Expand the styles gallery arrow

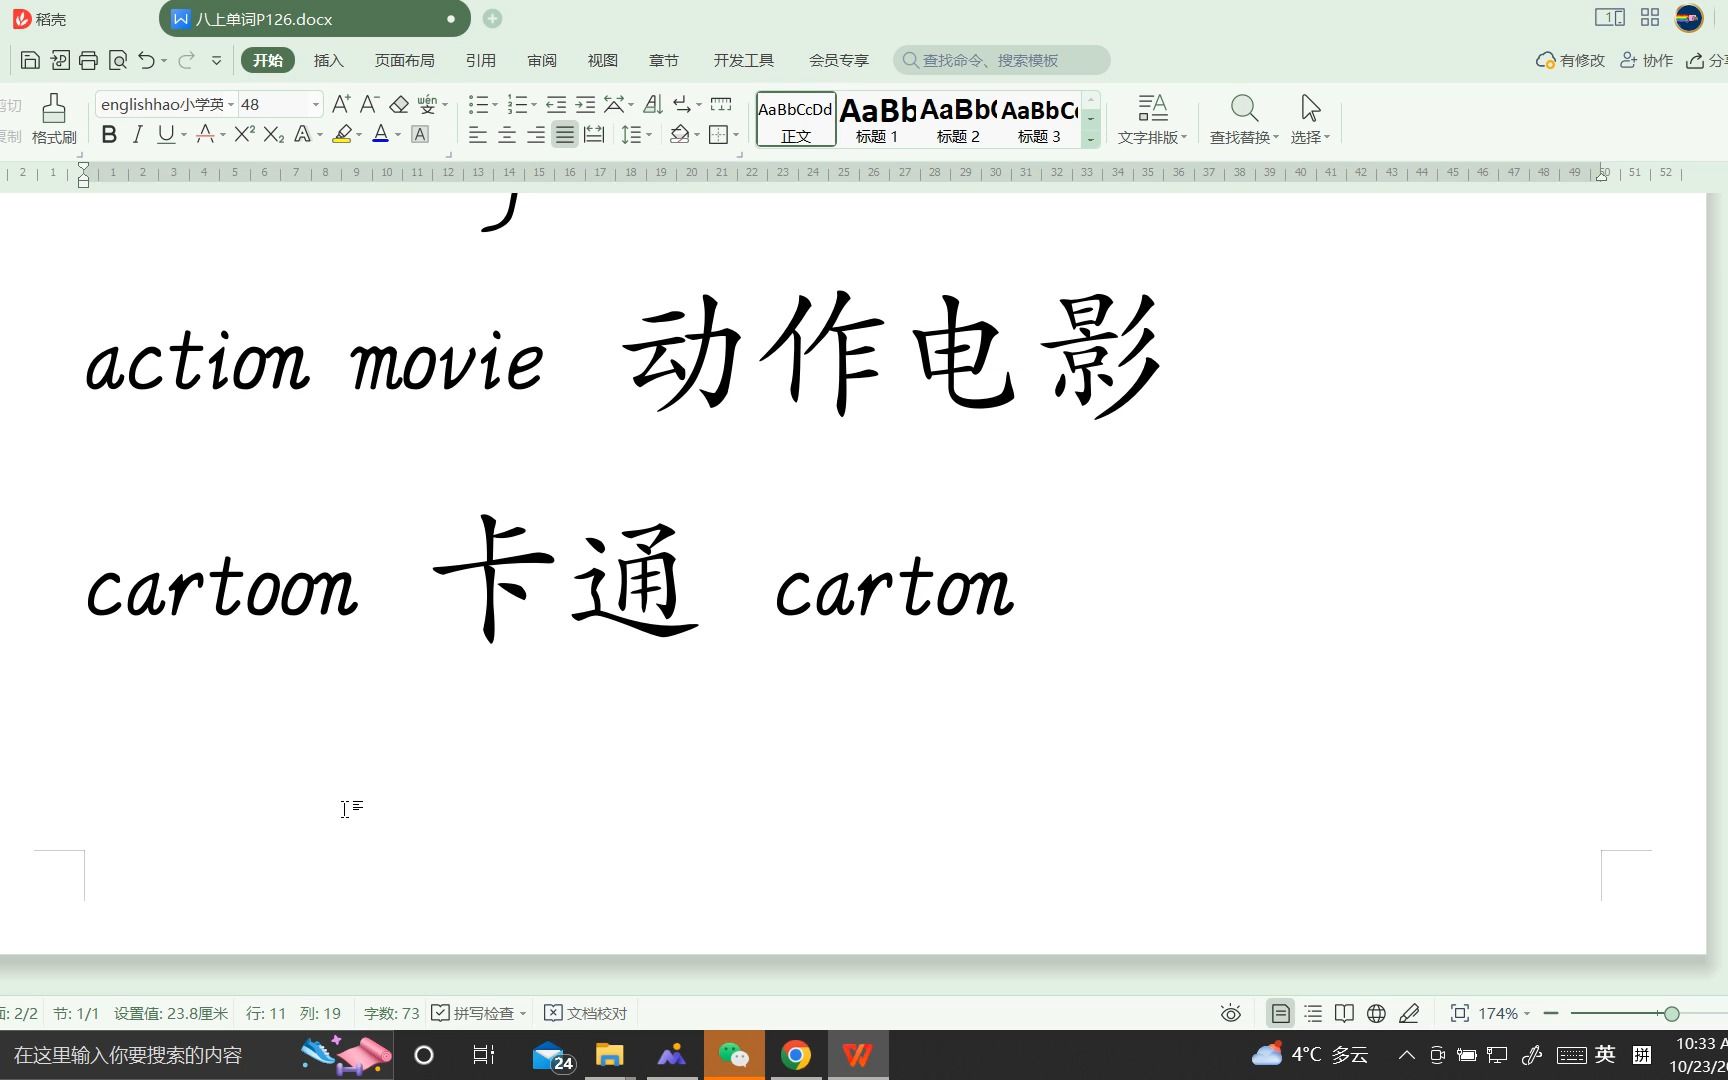1091,140
